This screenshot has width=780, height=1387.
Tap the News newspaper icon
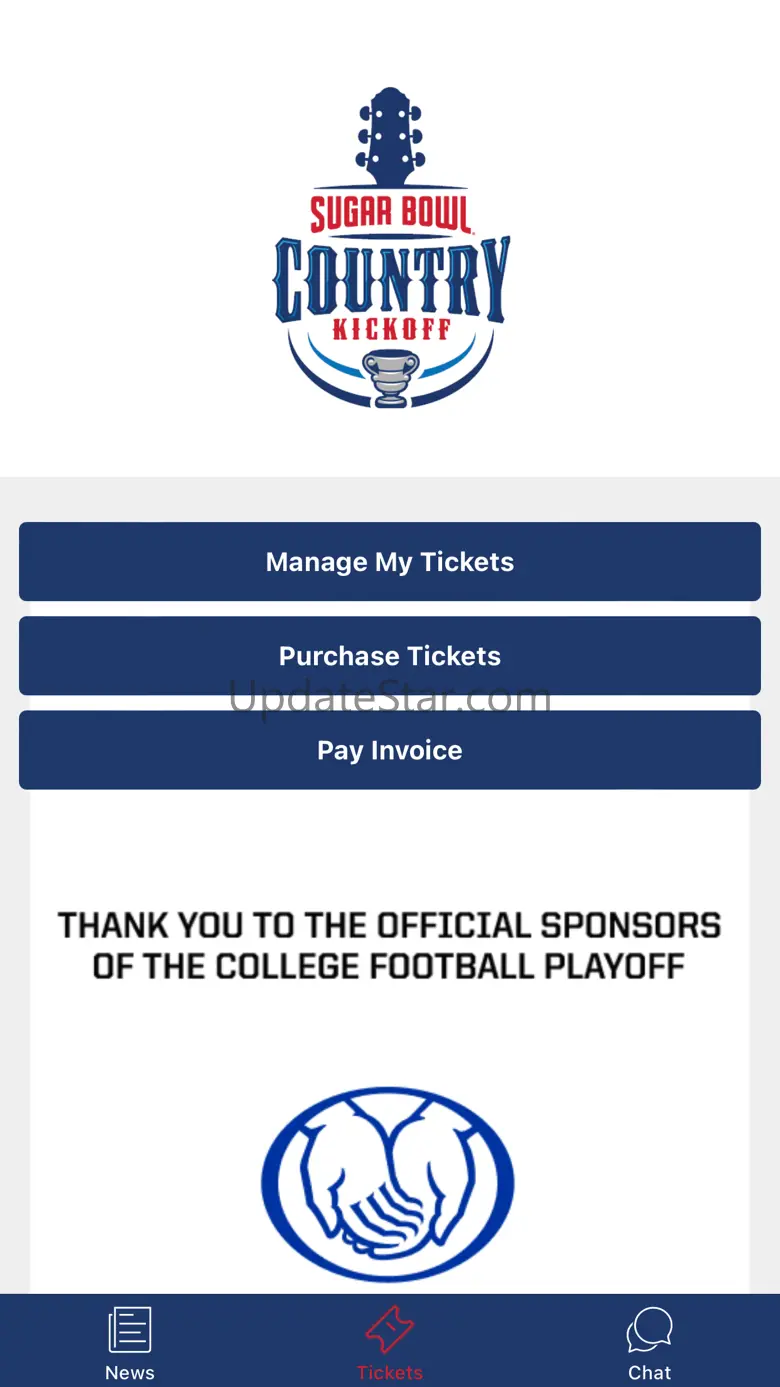click(130, 1331)
